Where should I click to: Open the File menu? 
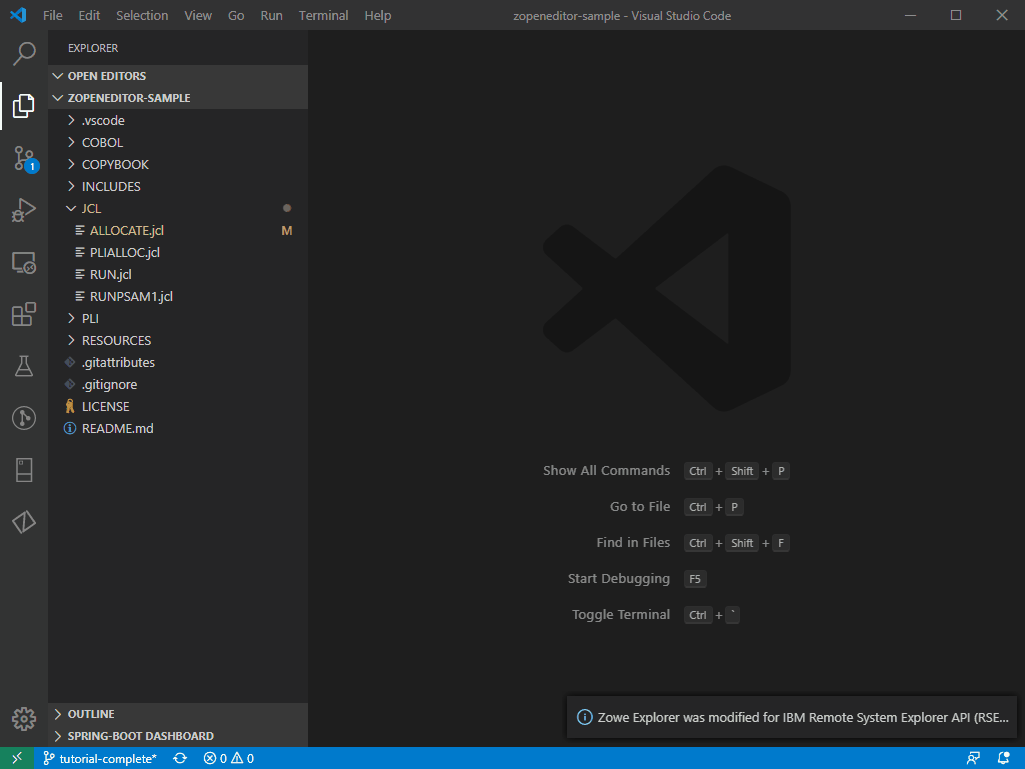(52, 15)
